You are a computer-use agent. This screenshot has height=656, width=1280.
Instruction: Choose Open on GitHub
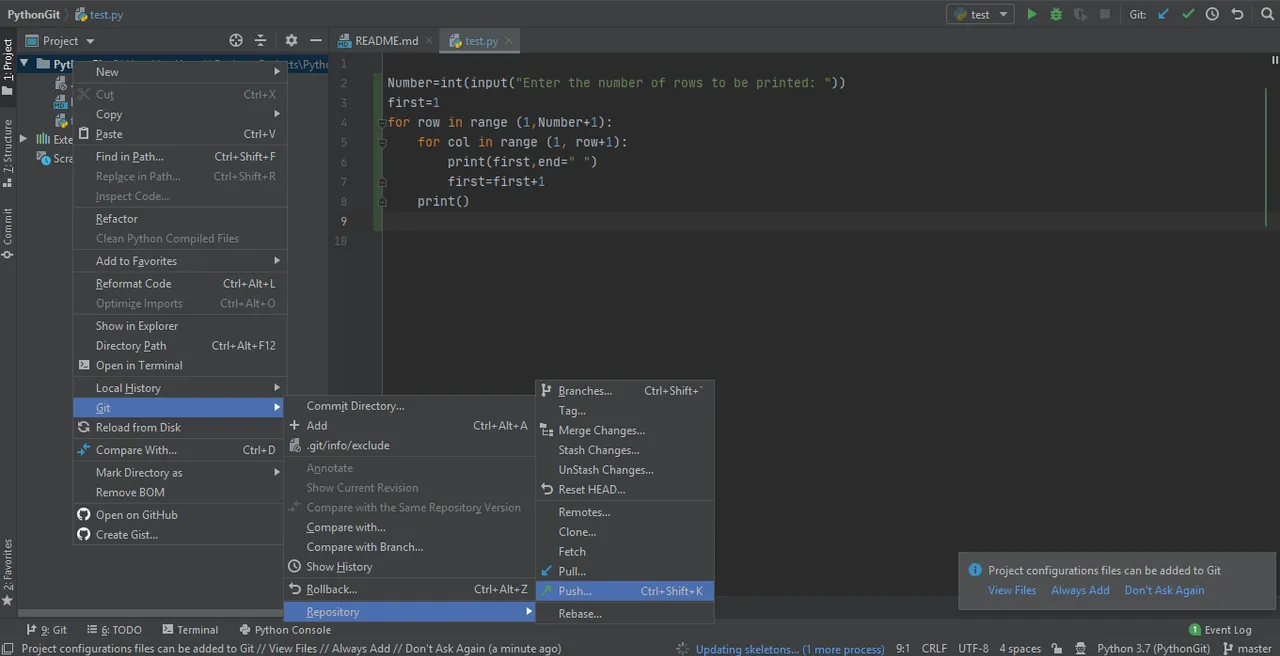(180, 515)
